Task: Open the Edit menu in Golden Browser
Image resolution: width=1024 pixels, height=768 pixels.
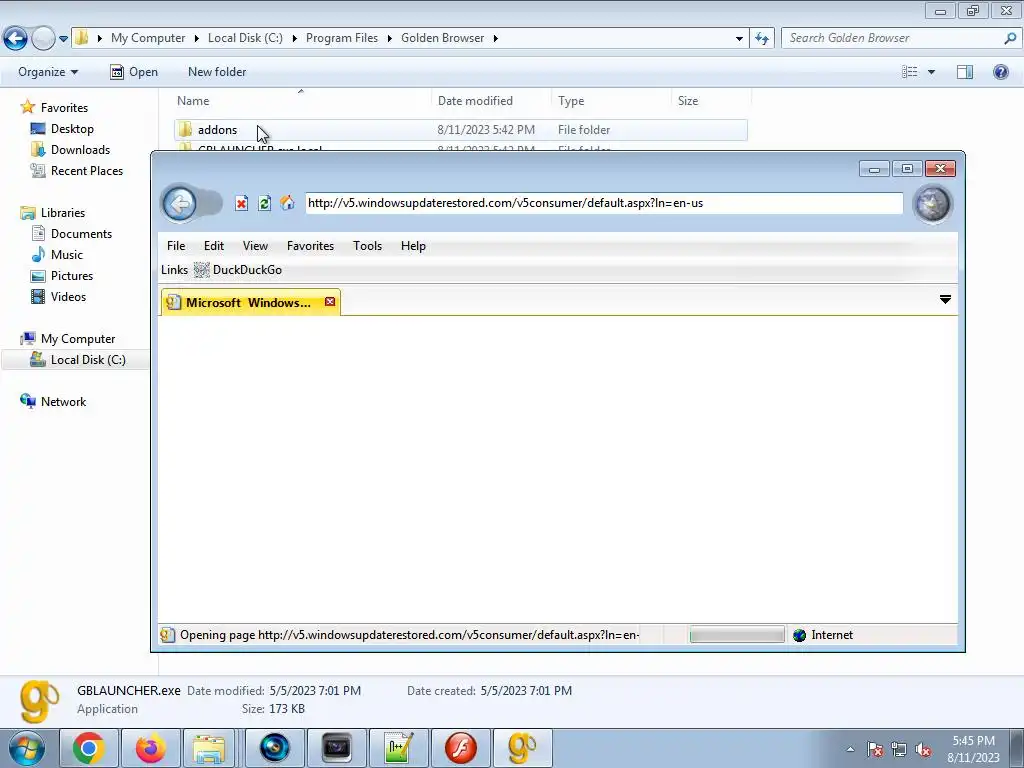Action: (214, 246)
